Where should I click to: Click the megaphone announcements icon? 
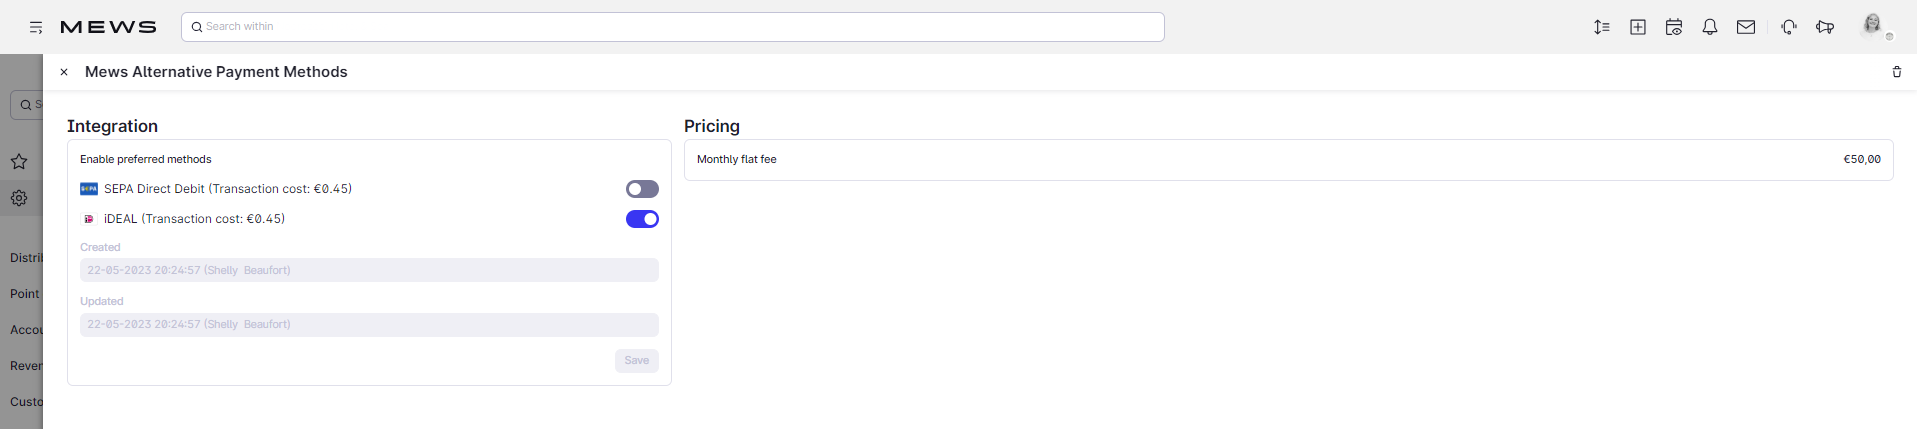tap(1825, 27)
